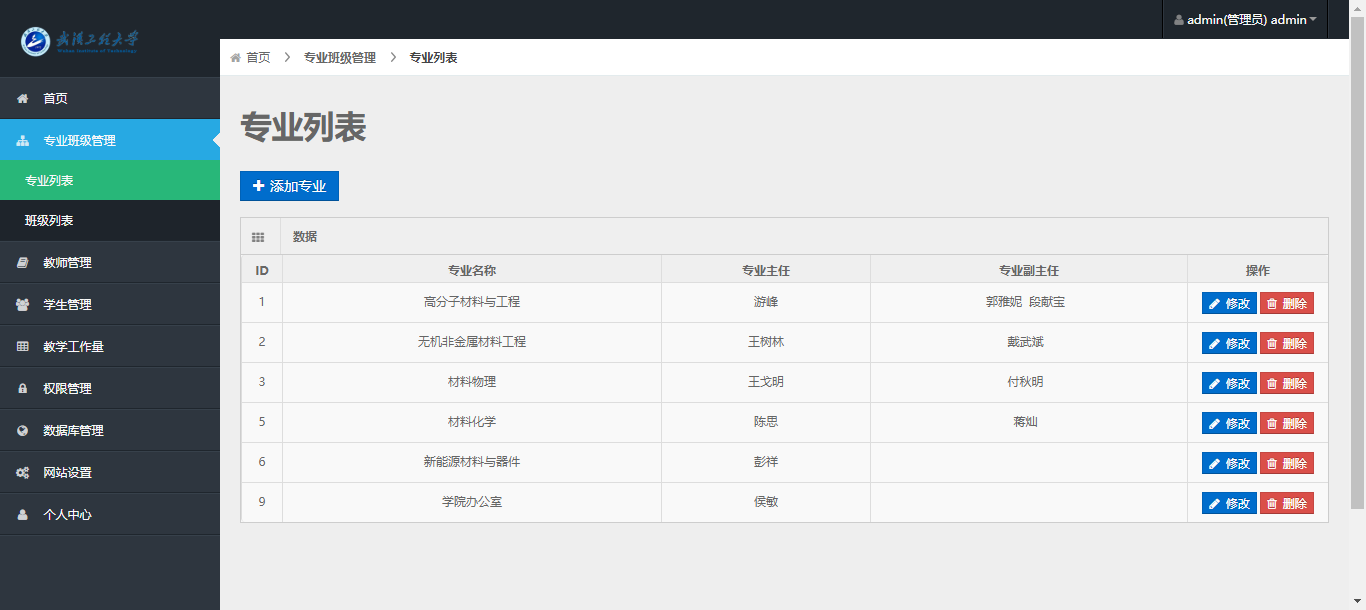Viewport: 1366px width, 610px height.
Task: Click the 网站设置 gears icon
Action: point(23,473)
